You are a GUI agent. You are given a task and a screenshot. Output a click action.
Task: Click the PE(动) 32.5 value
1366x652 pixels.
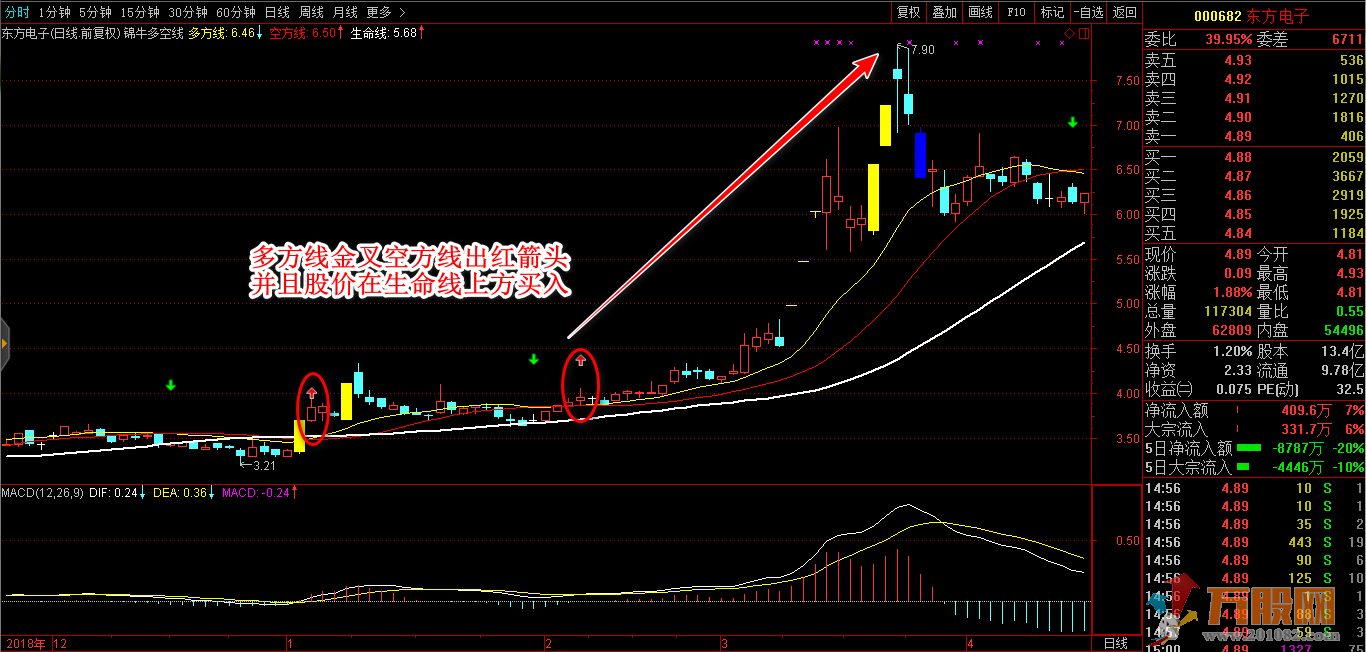pos(1349,389)
